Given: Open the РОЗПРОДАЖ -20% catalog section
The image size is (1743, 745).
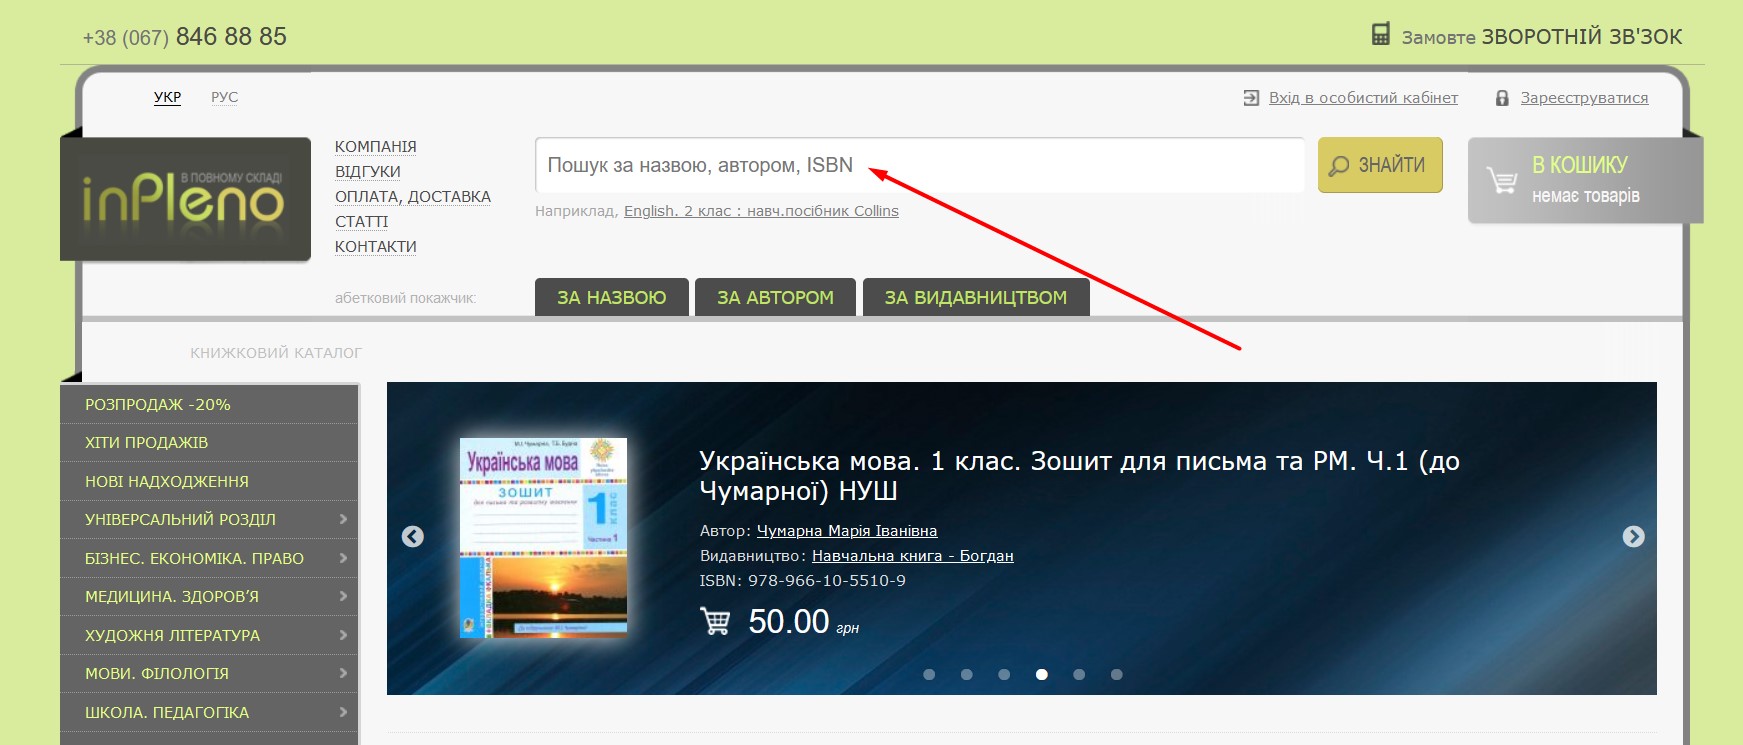Looking at the screenshot, I should pos(209,404).
